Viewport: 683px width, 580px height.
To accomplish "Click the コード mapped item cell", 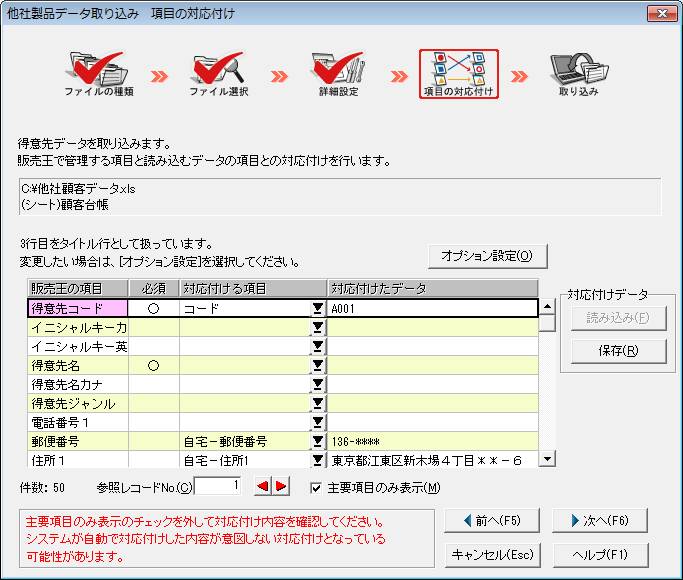I will click(246, 308).
